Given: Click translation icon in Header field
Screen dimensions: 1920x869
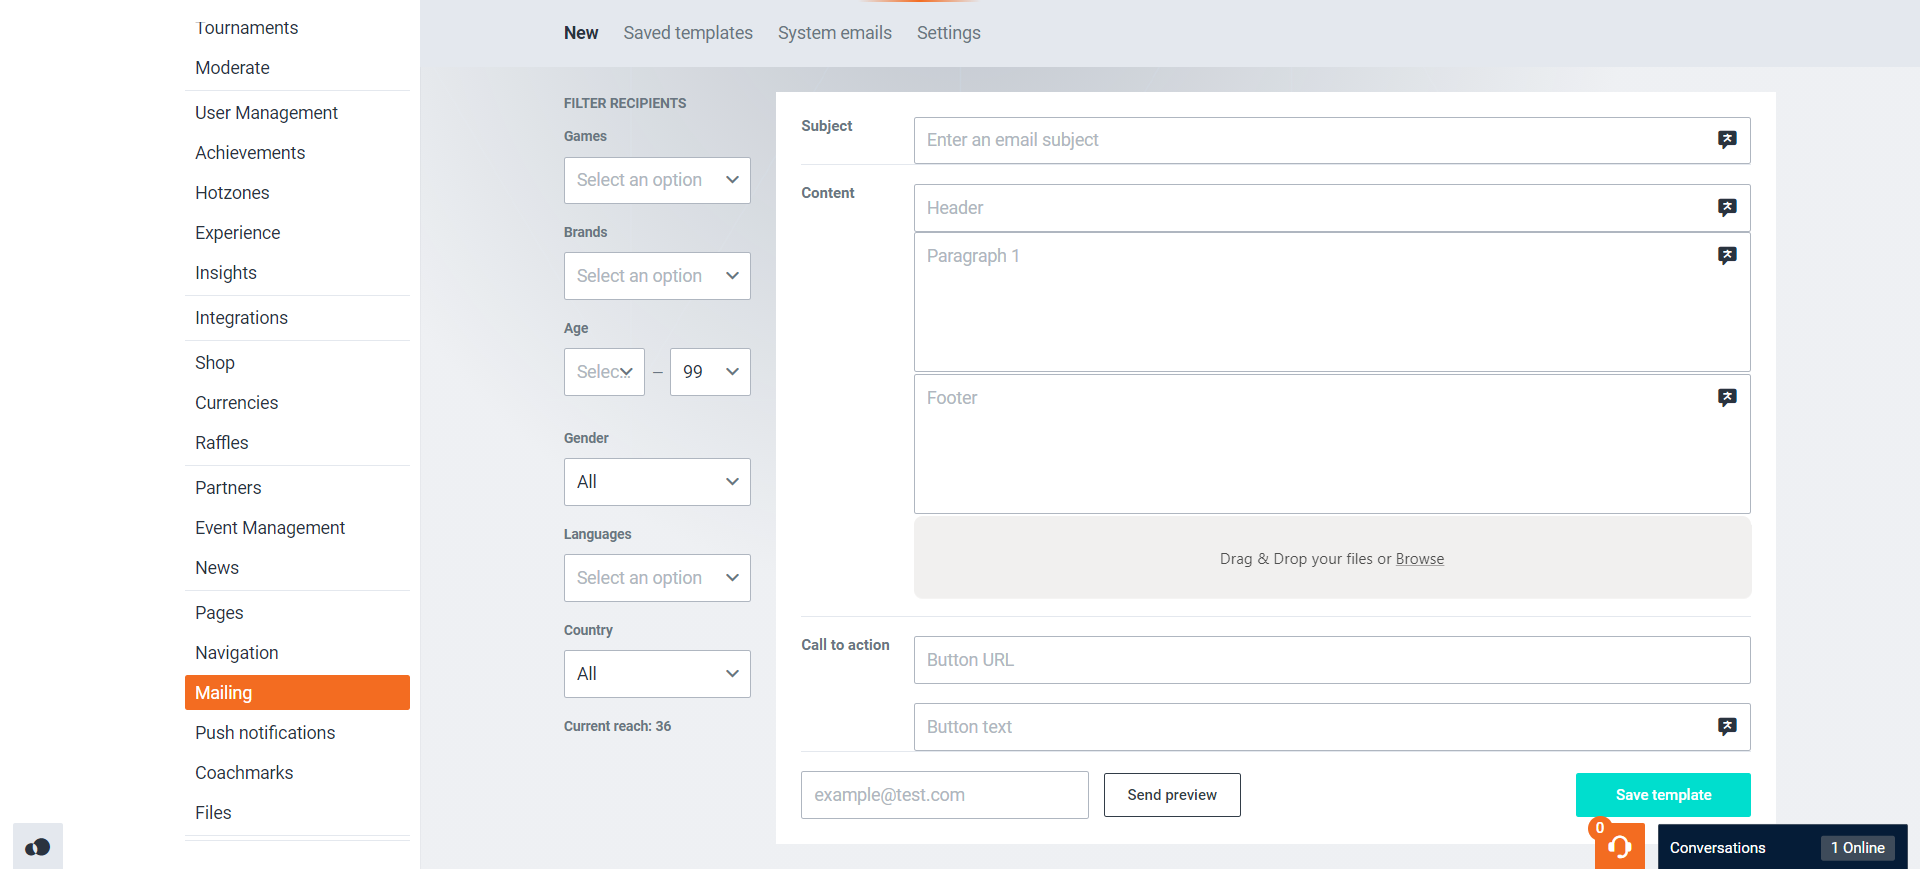Looking at the screenshot, I should 1726,208.
